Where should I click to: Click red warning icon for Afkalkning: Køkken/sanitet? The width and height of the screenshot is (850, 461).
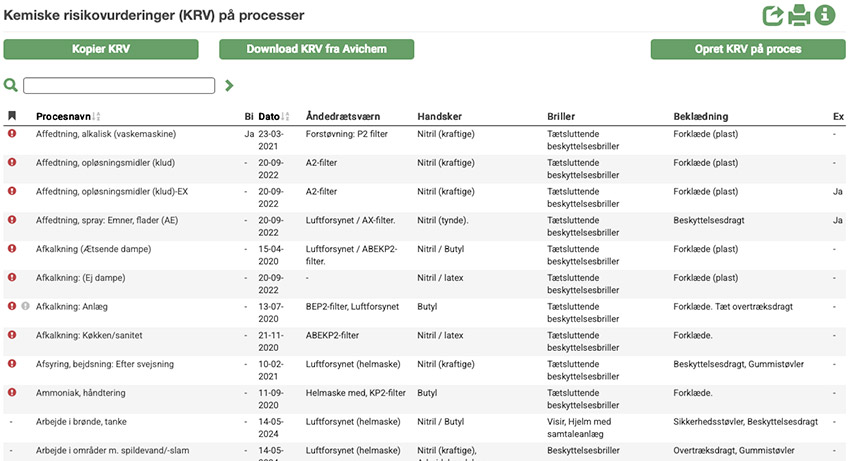12,335
